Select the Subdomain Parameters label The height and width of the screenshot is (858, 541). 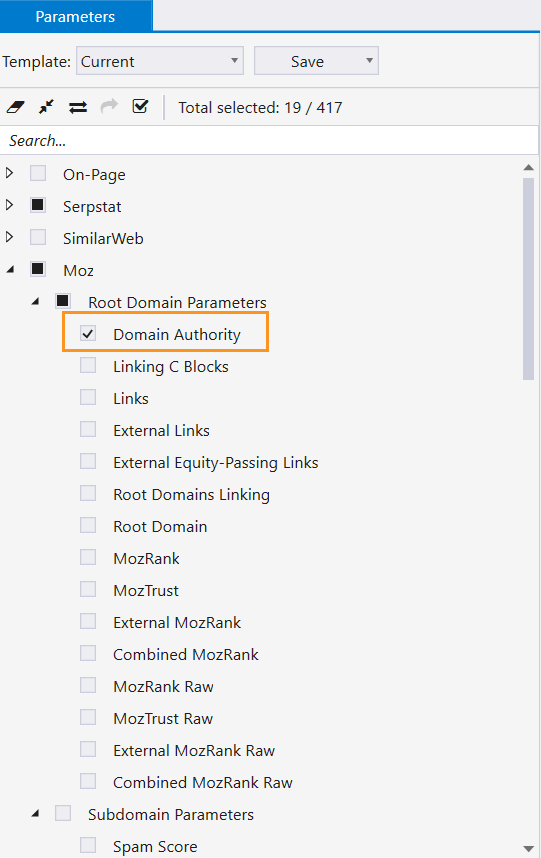[x=171, y=815]
